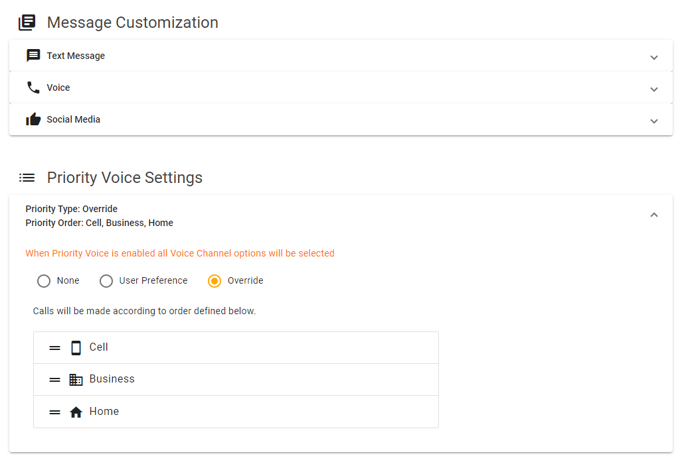The width and height of the screenshot is (688, 466).
Task: Click the Social Media thumbs-up icon
Action: (33, 119)
